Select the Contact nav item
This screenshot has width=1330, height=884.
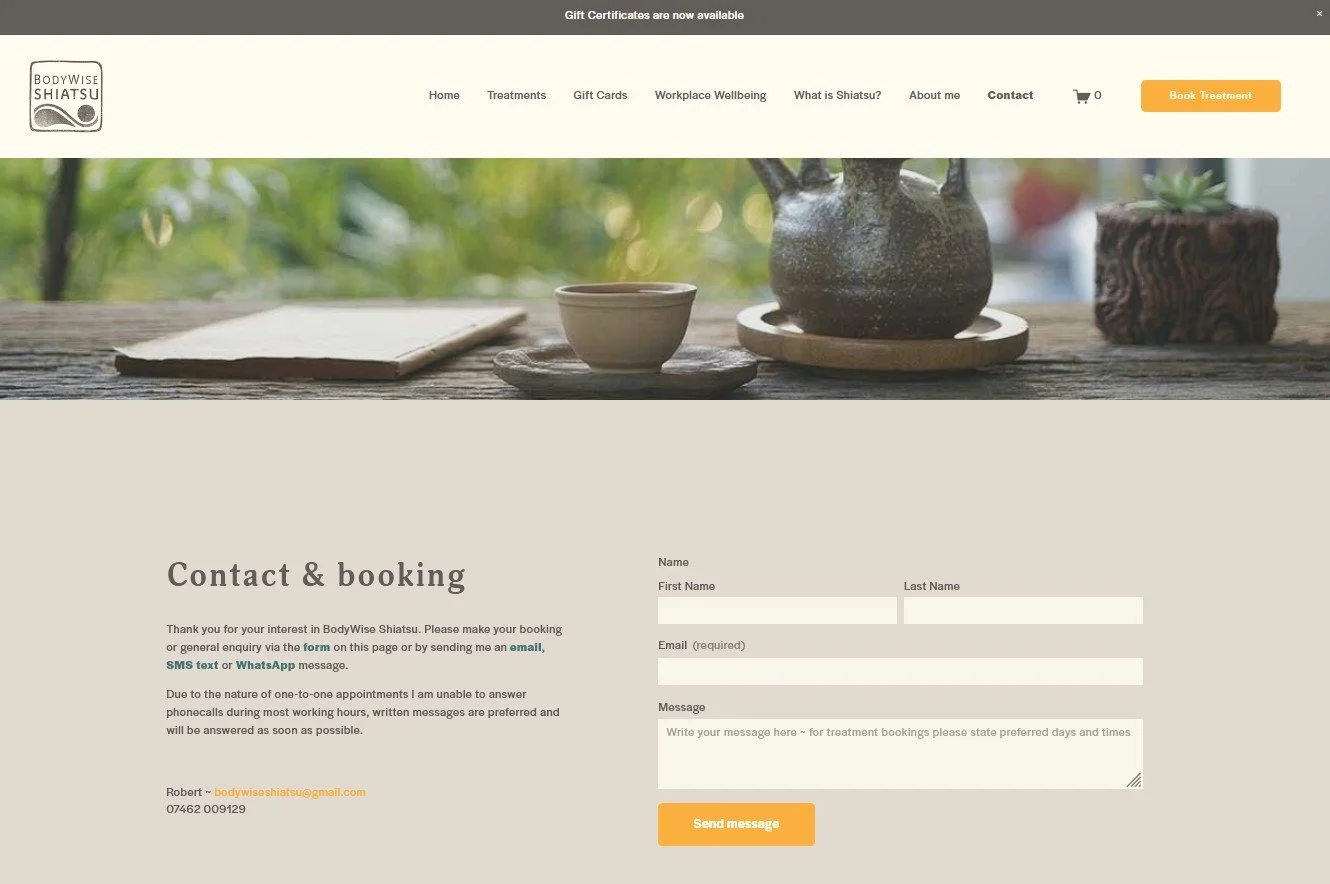[x=1010, y=96]
